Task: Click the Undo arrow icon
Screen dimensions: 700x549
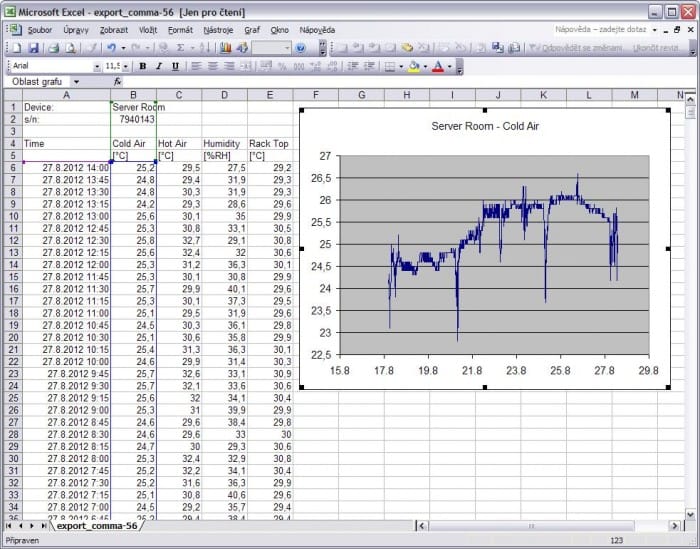Action: tap(110, 48)
